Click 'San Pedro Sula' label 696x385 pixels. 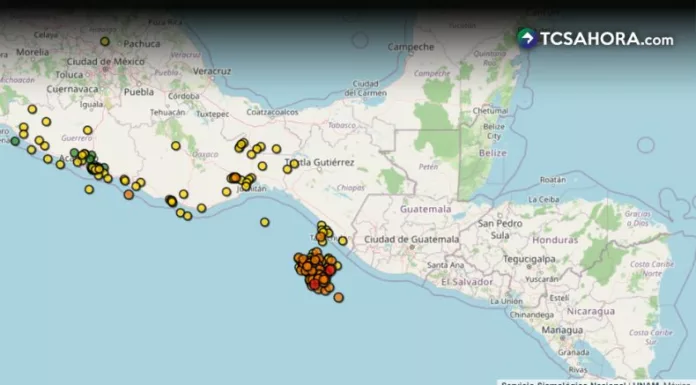(500, 229)
